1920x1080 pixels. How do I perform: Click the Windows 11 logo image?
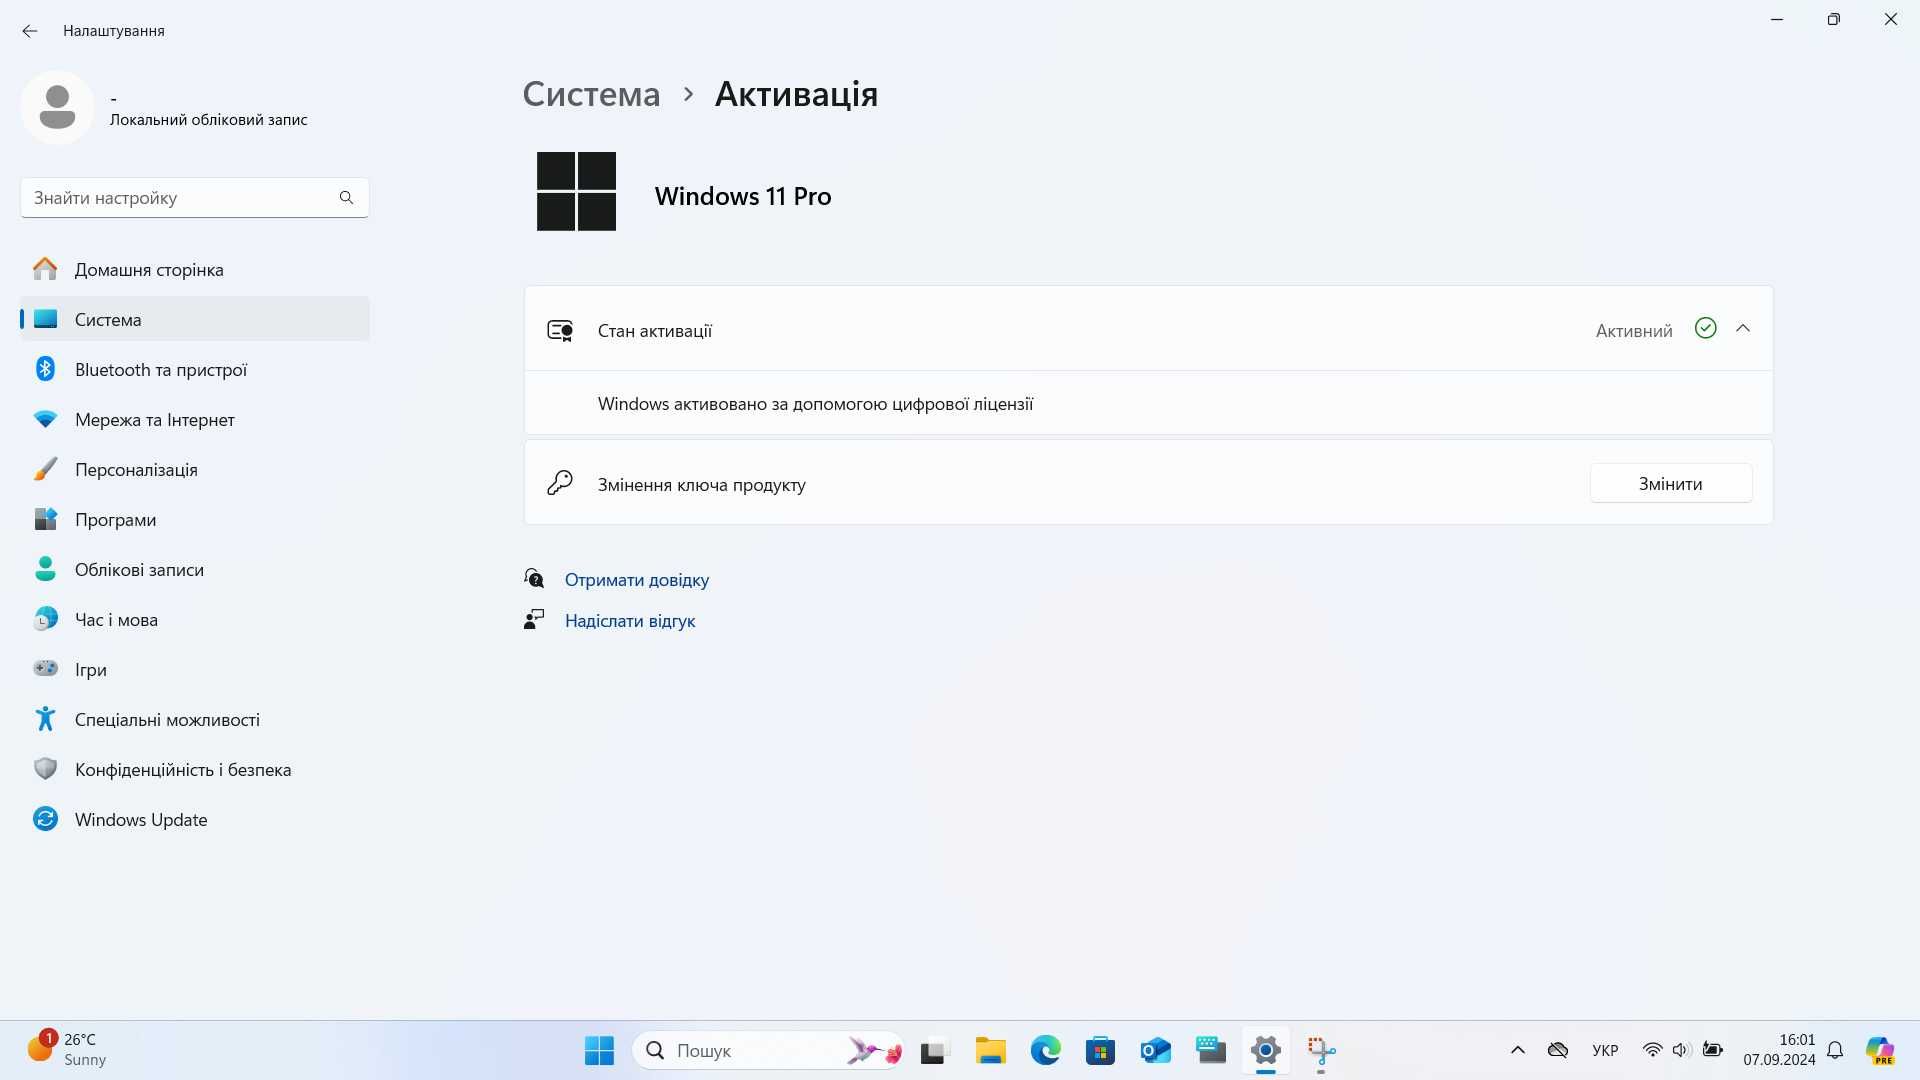click(x=576, y=191)
